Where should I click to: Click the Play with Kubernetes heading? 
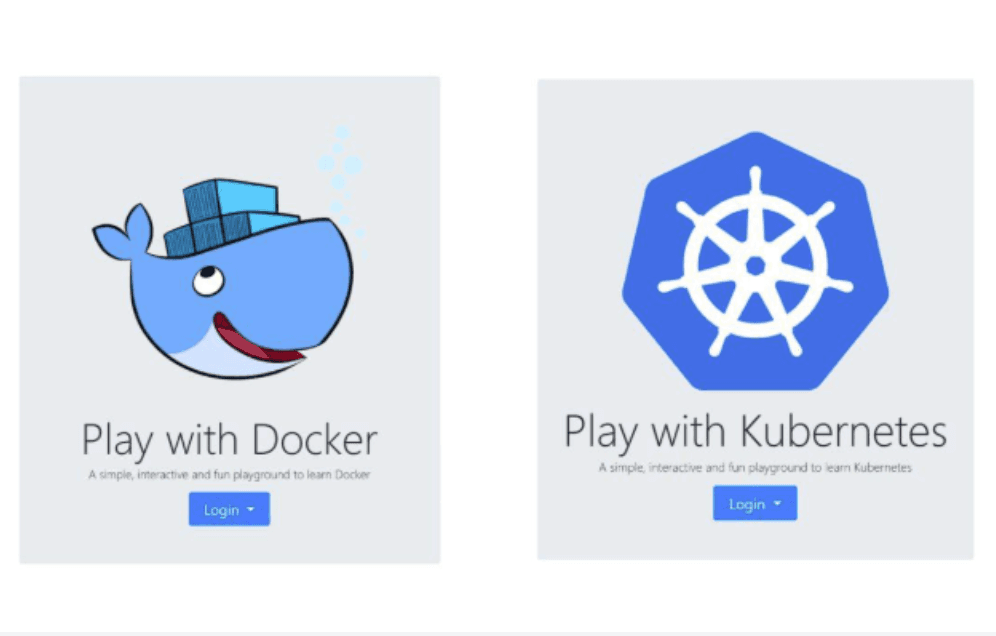point(755,430)
